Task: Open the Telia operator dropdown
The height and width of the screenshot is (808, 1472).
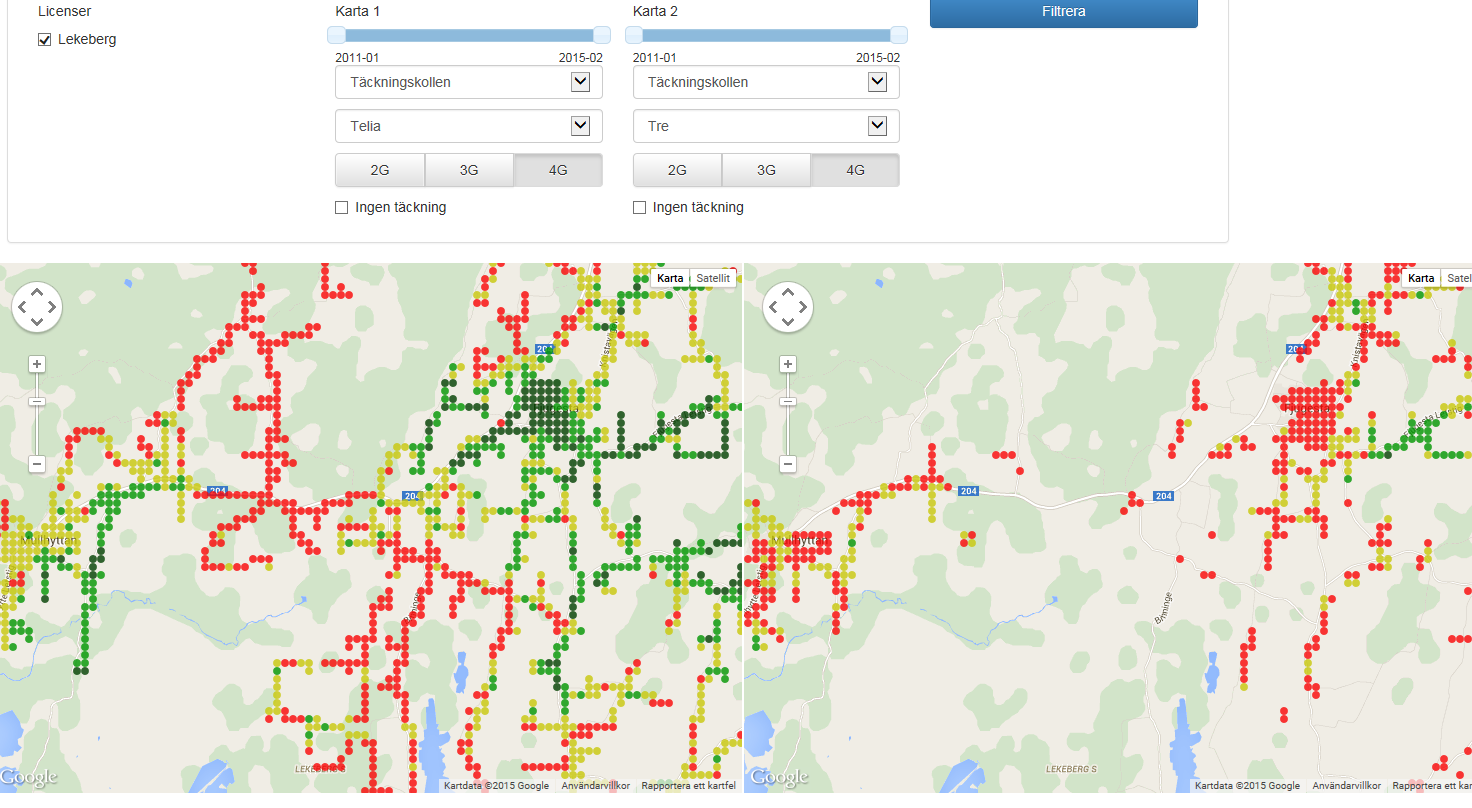Action: [469, 126]
